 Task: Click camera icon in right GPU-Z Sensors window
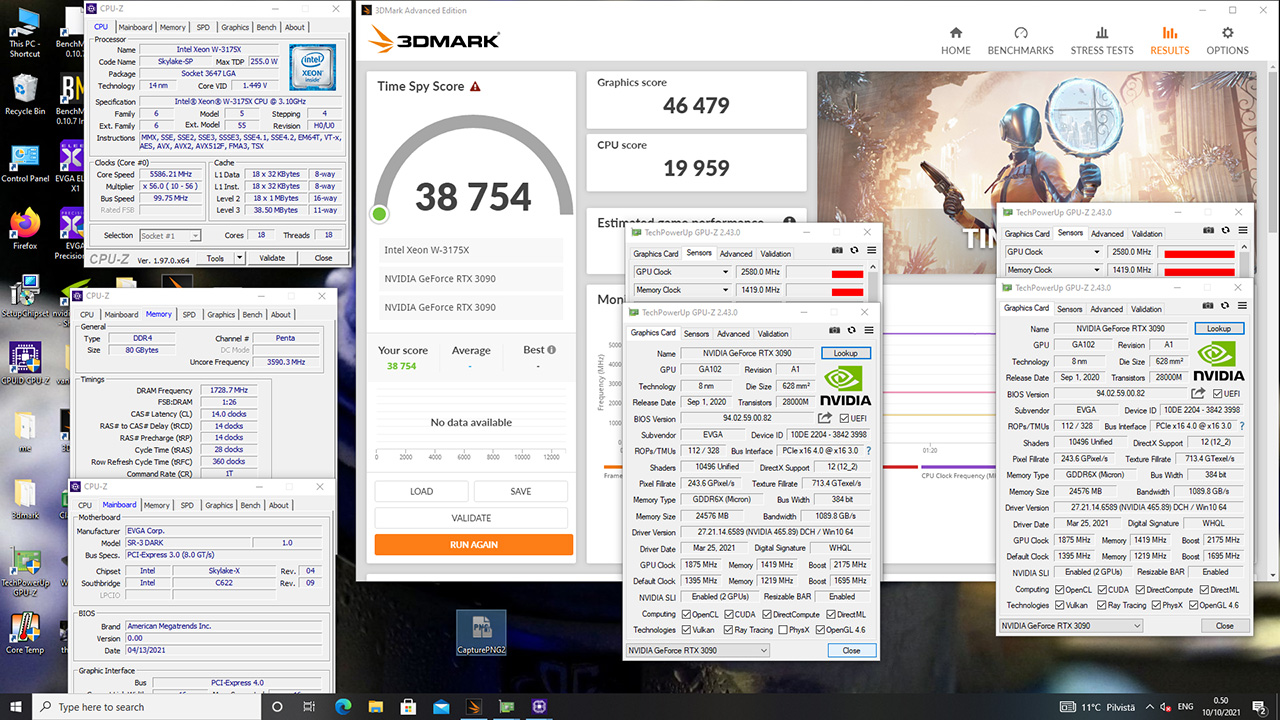(1209, 231)
